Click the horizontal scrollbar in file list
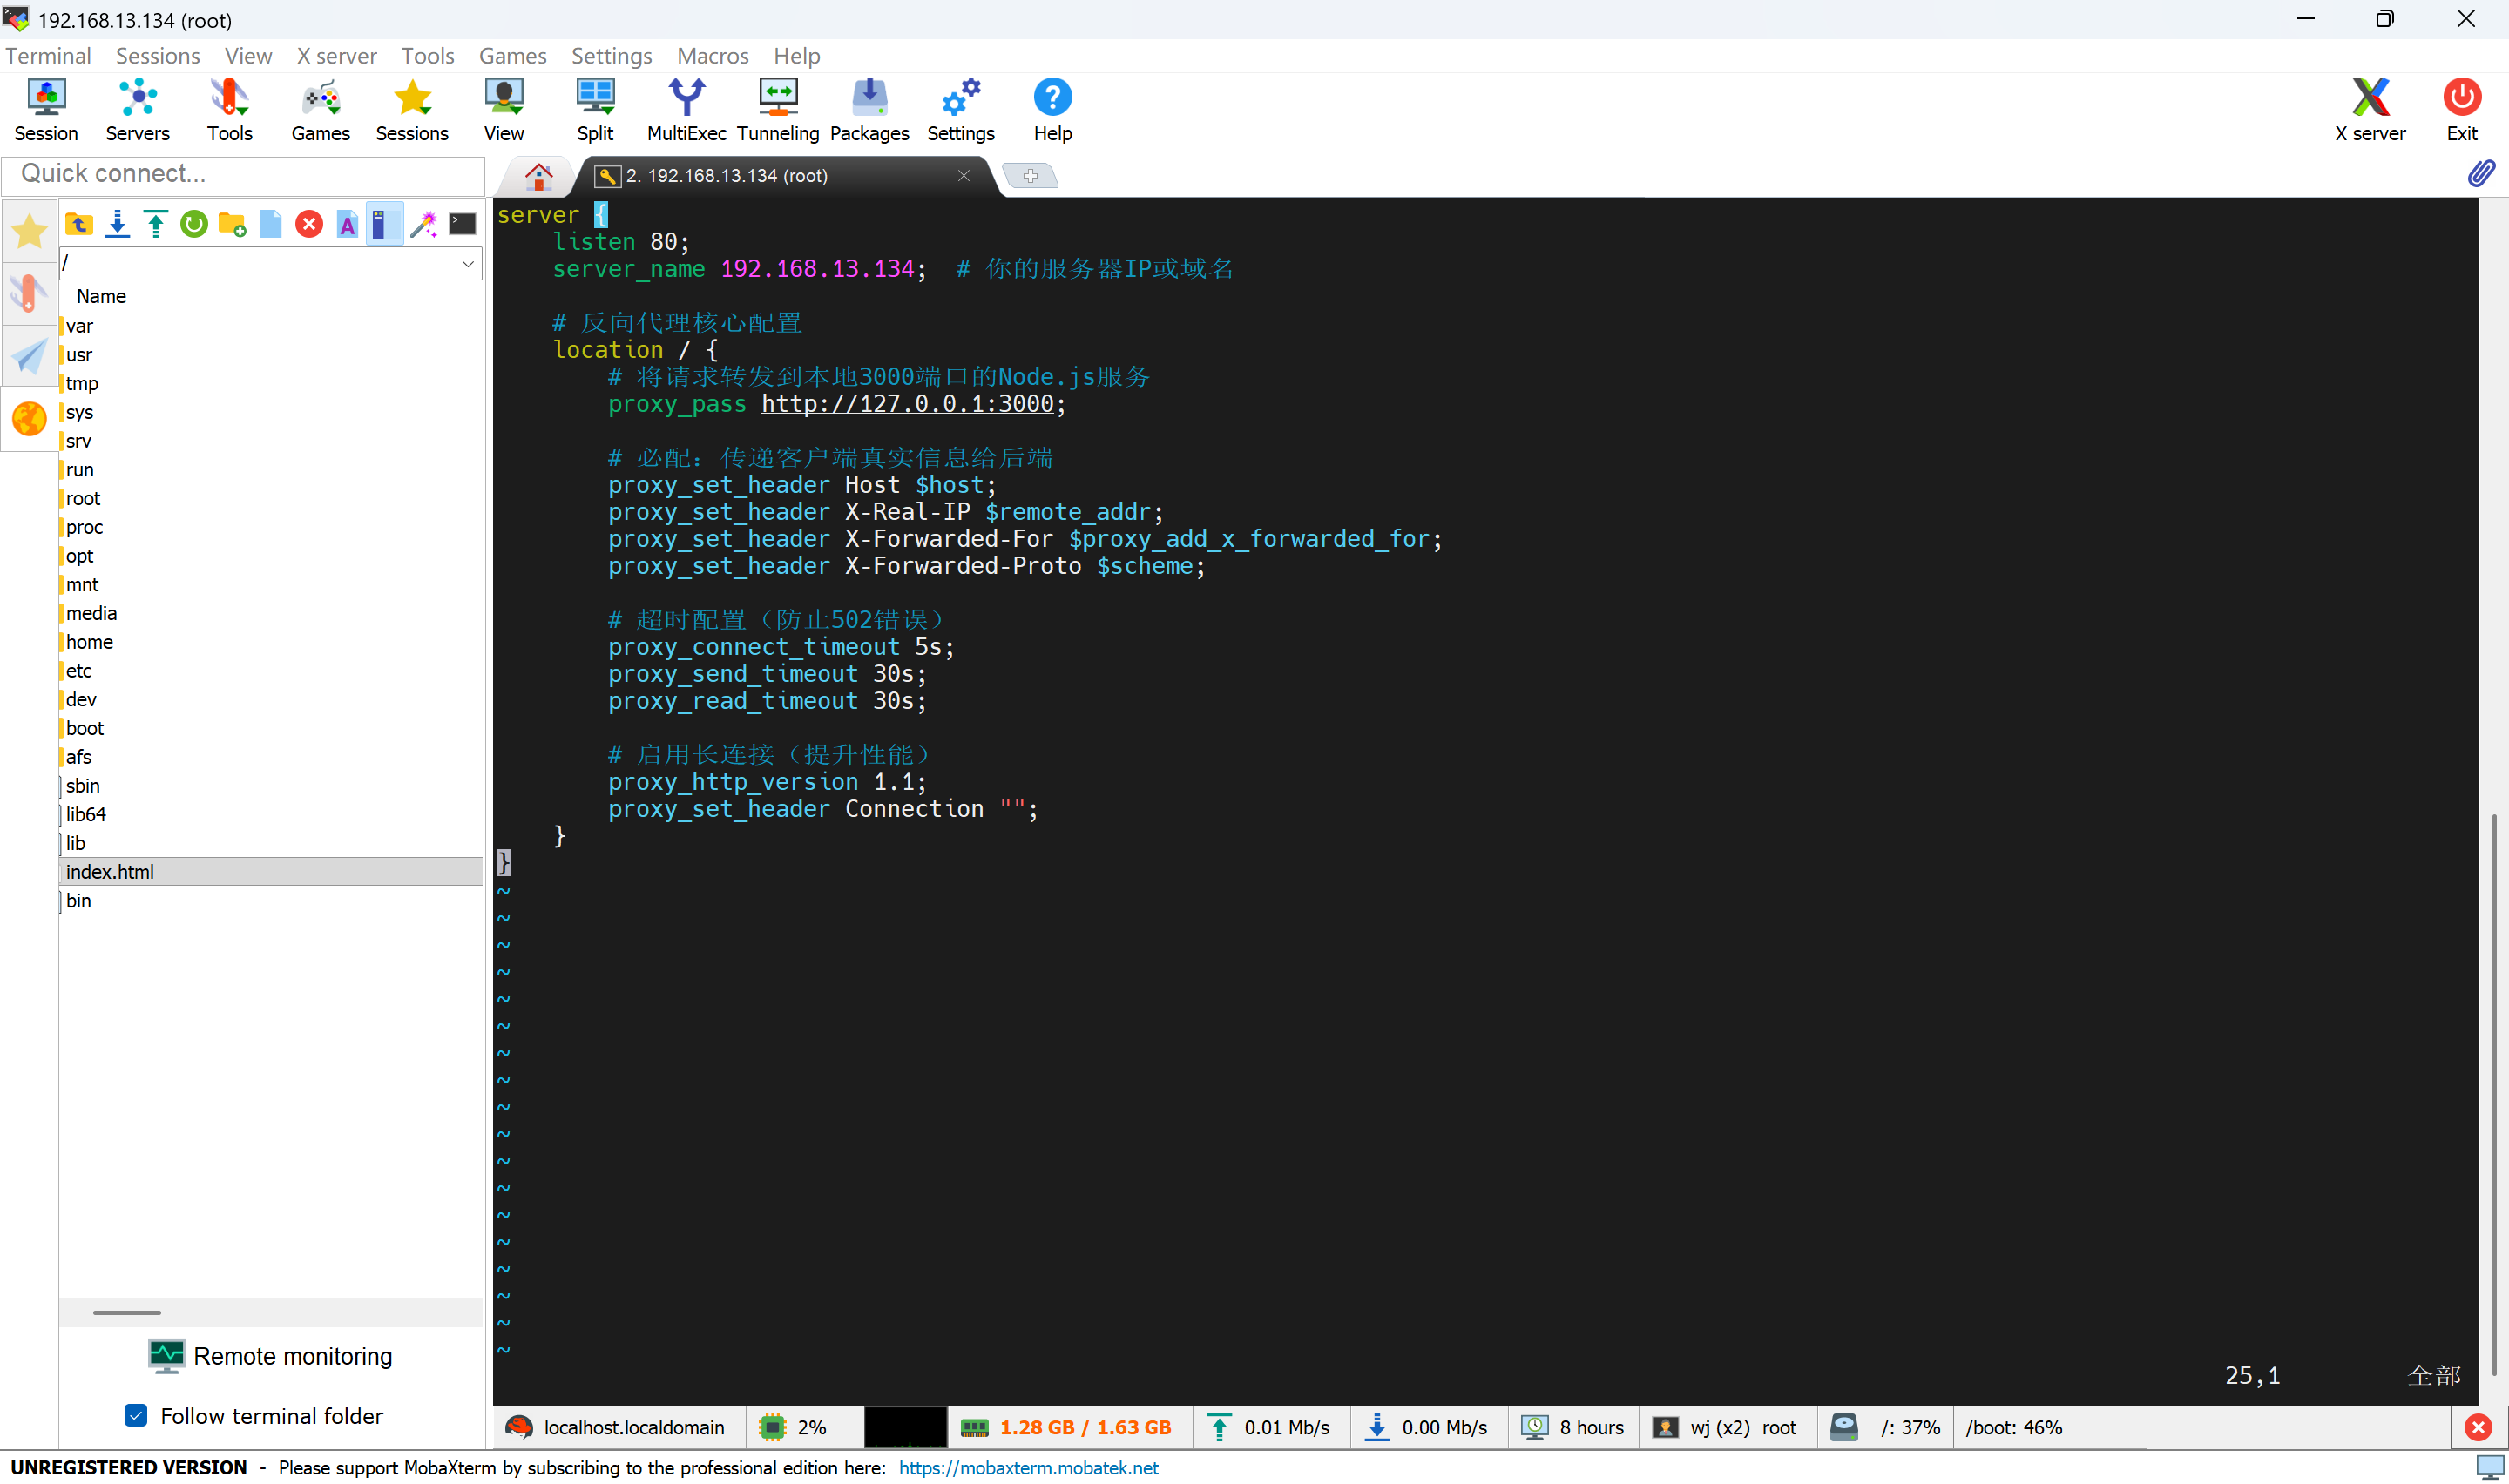The image size is (2509, 1484). click(127, 1312)
